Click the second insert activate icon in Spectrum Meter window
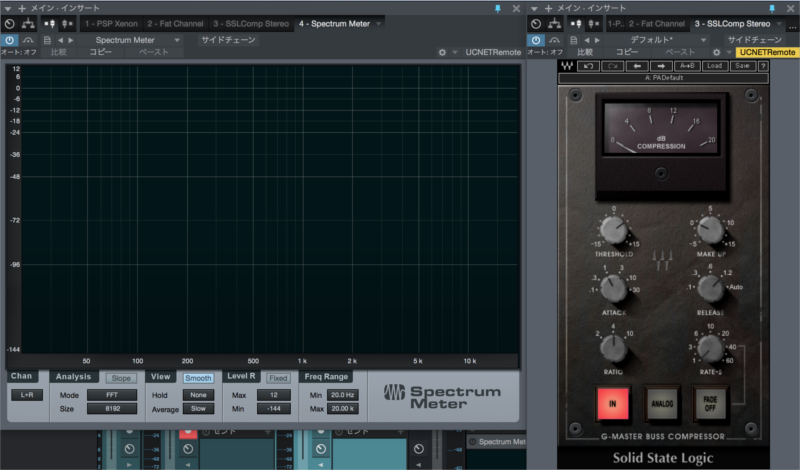The width and height of the screenshot is (800, 470). click(67, 23)
